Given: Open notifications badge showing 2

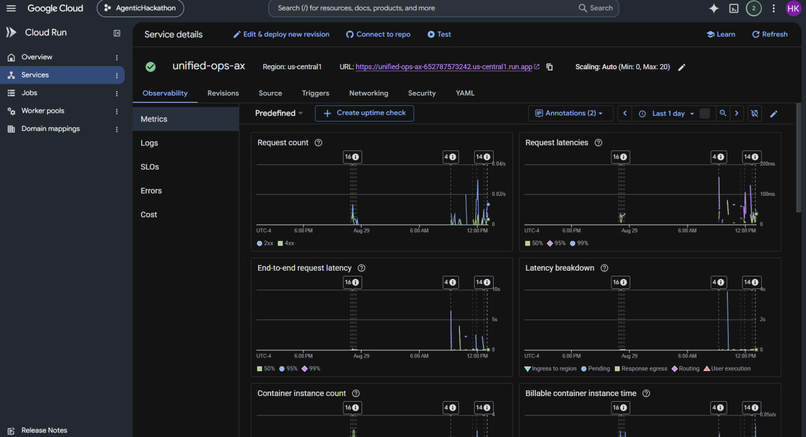Looking at the screenshot, I should (x=753, y=8).
